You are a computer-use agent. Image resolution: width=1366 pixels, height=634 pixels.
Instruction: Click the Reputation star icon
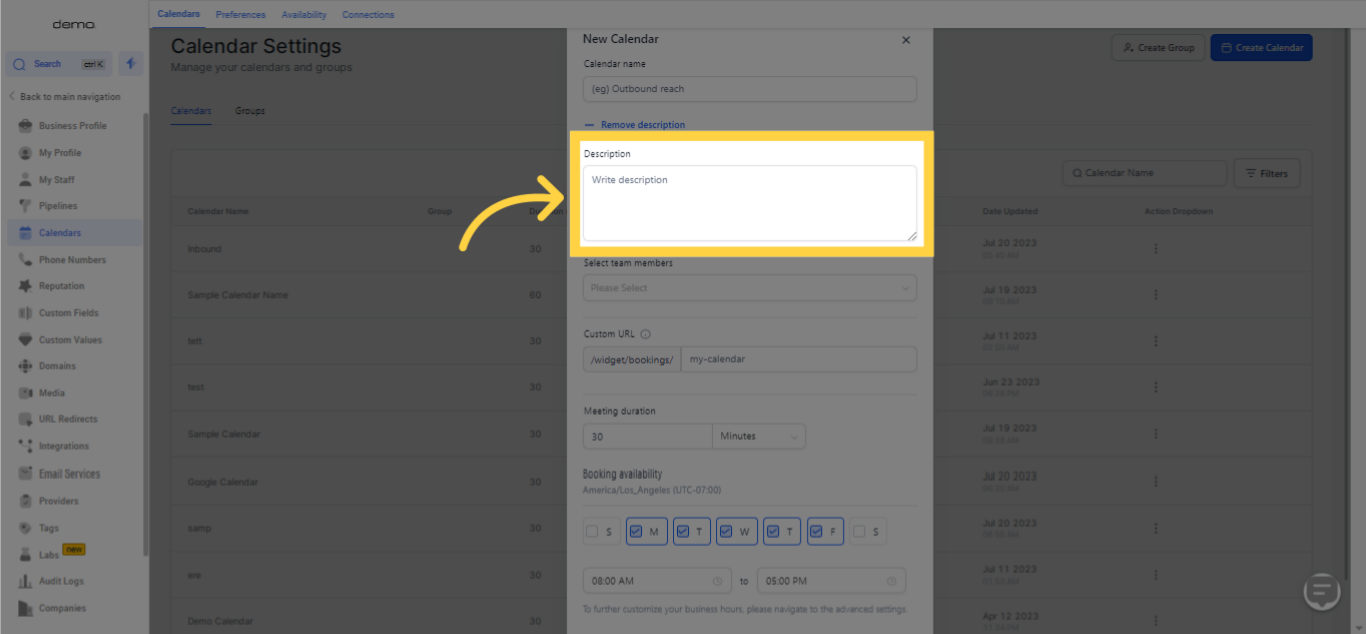coord(25,286)
